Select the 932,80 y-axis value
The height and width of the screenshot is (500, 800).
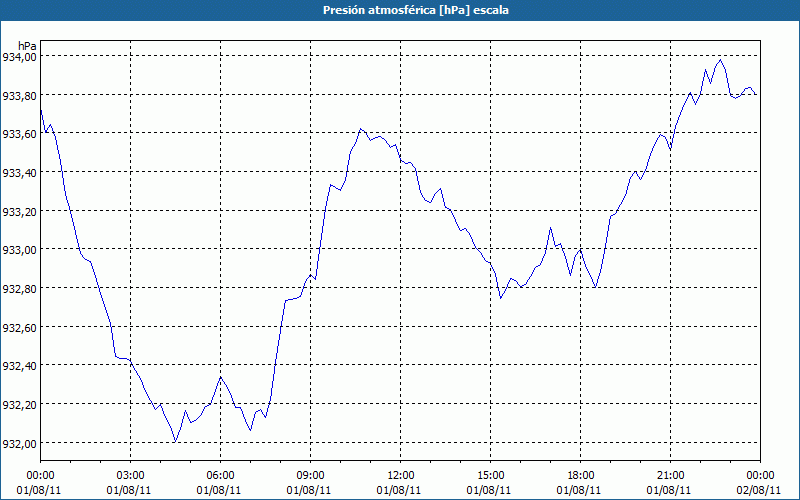point(19,289)
